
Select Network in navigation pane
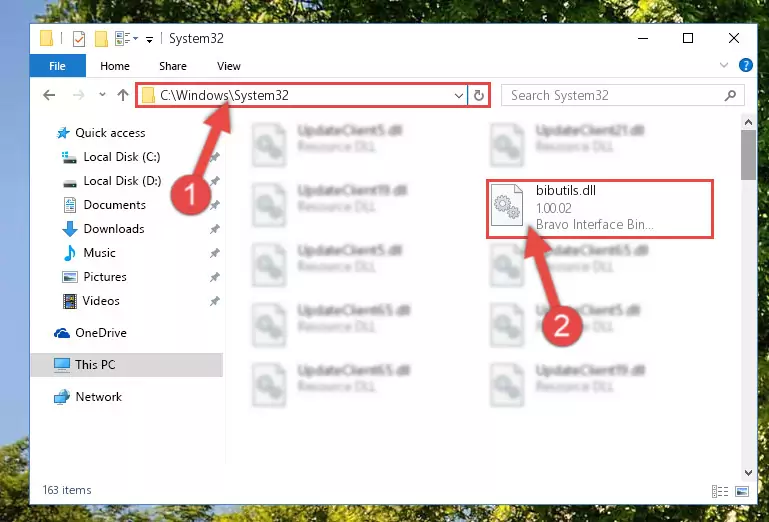pyautogui.click(x=99, y=397)
